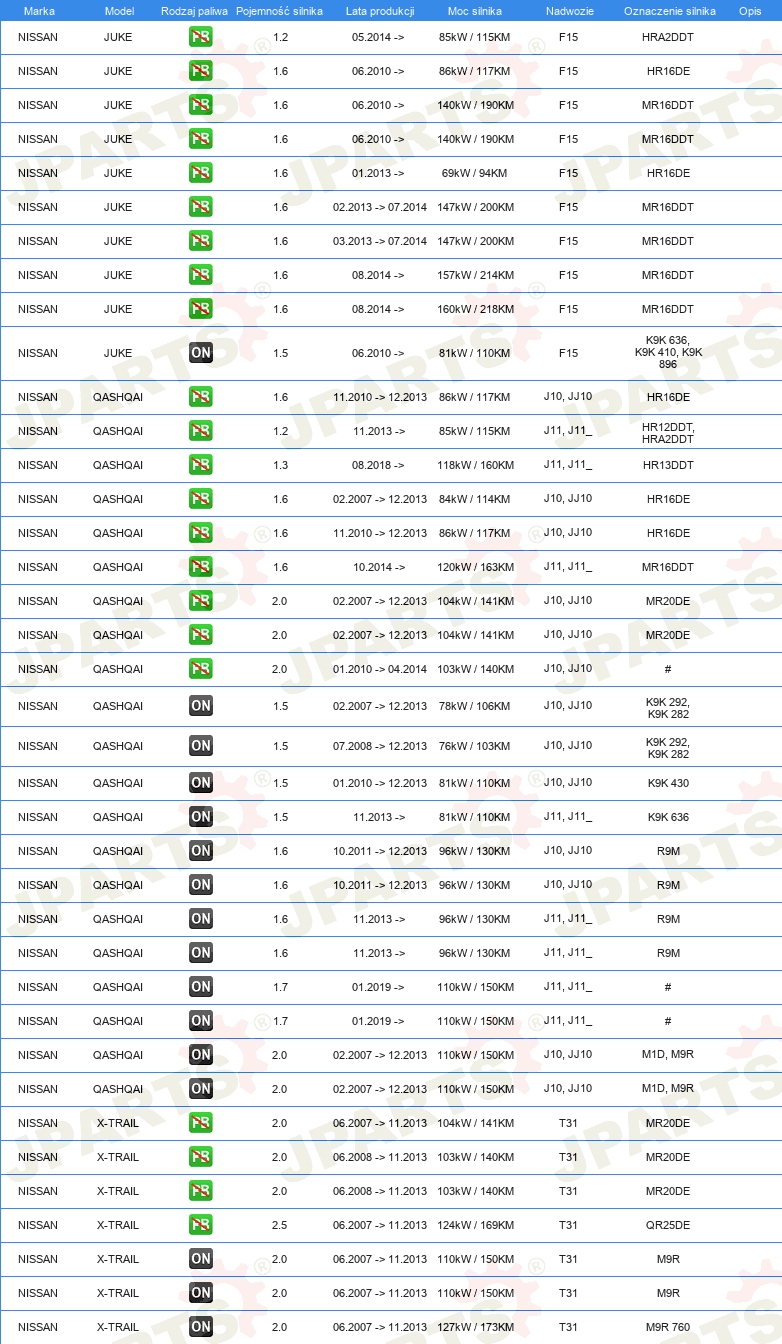Click PB icon in X-TRAIL 104kW / 141KM row
The width and height of the screenshot is (782, 1344).
coord(201,1123)
